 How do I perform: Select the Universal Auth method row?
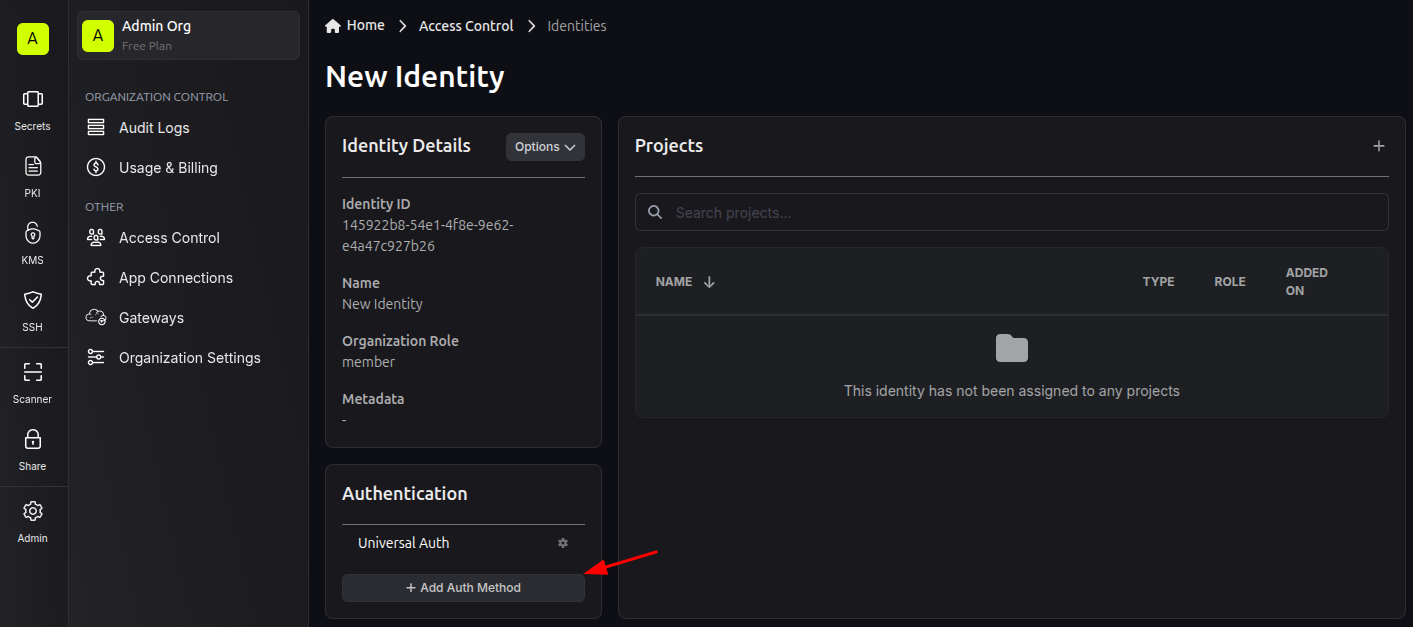coord(463,543)
